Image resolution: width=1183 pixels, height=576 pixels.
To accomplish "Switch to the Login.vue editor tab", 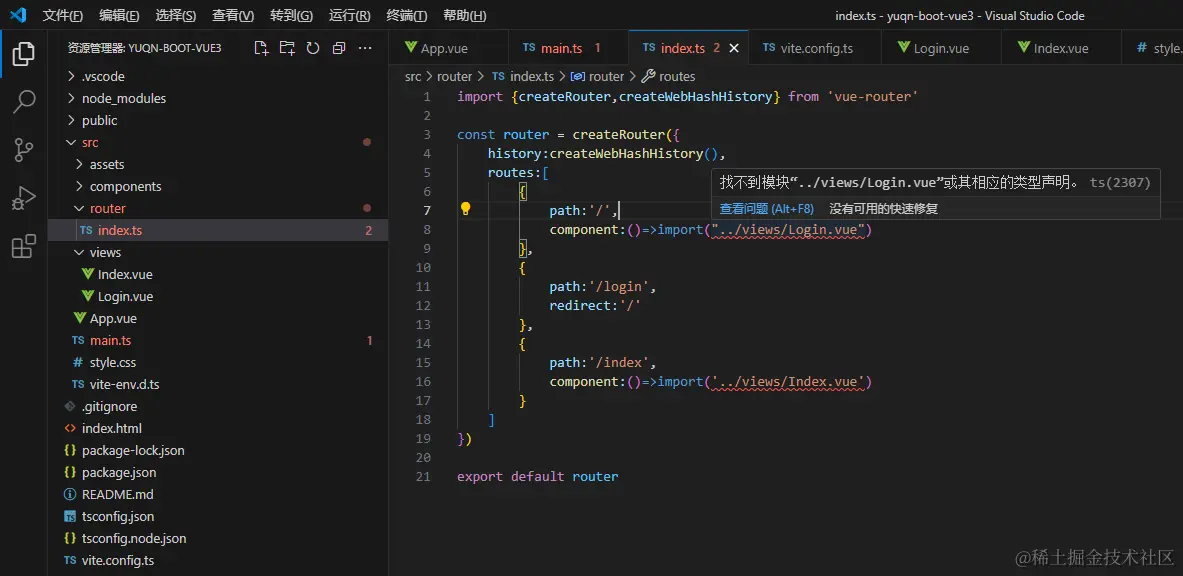I will pyautogui.click(x=942, y=48).
